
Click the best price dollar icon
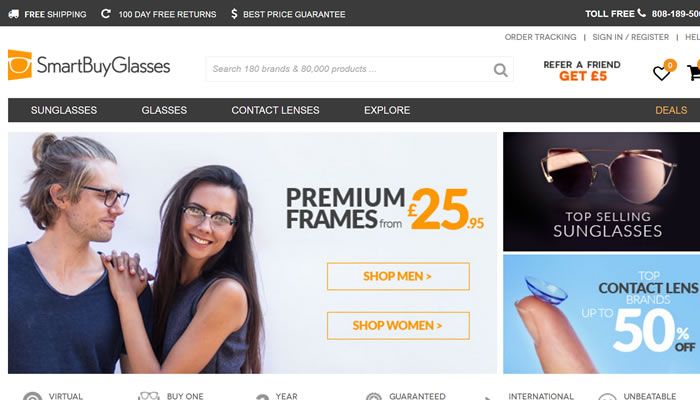coord(234,13)
